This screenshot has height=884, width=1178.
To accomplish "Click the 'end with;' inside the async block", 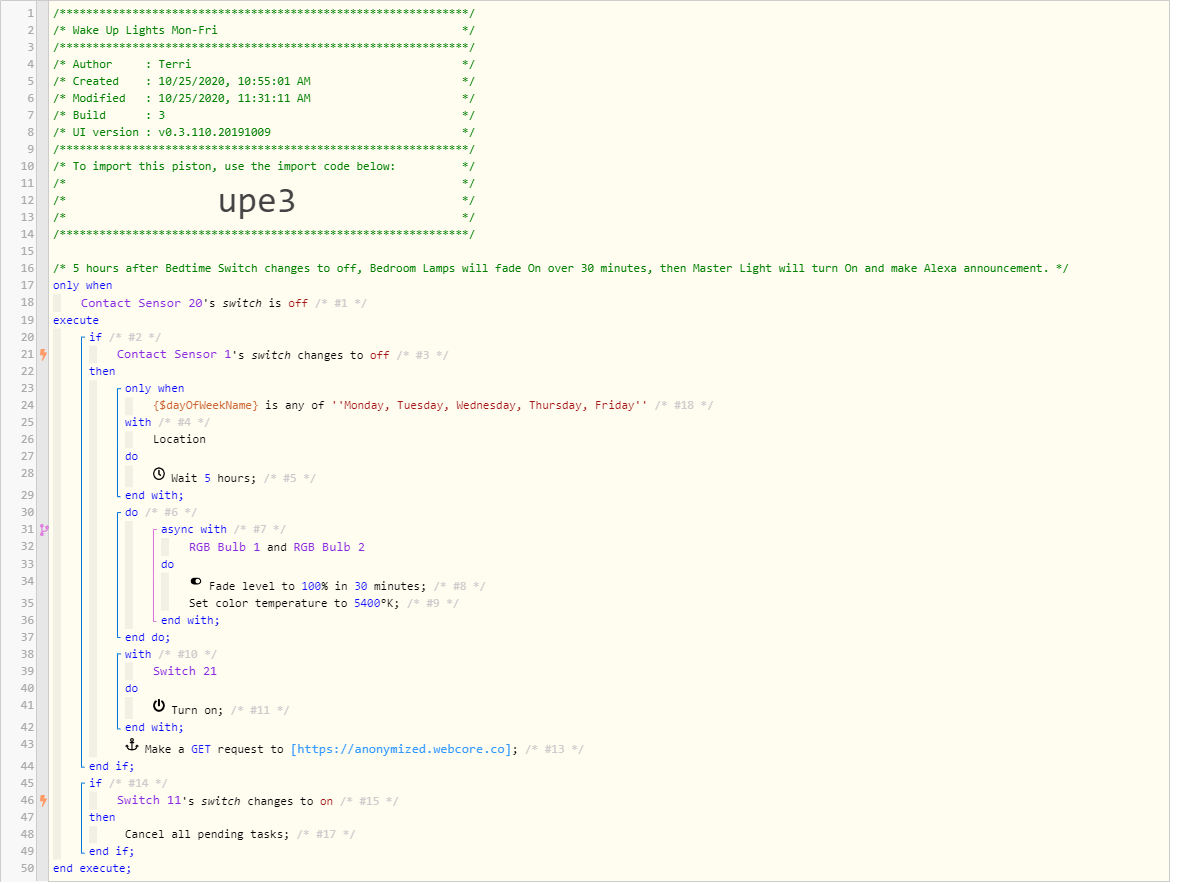I will tap(190, 620).
